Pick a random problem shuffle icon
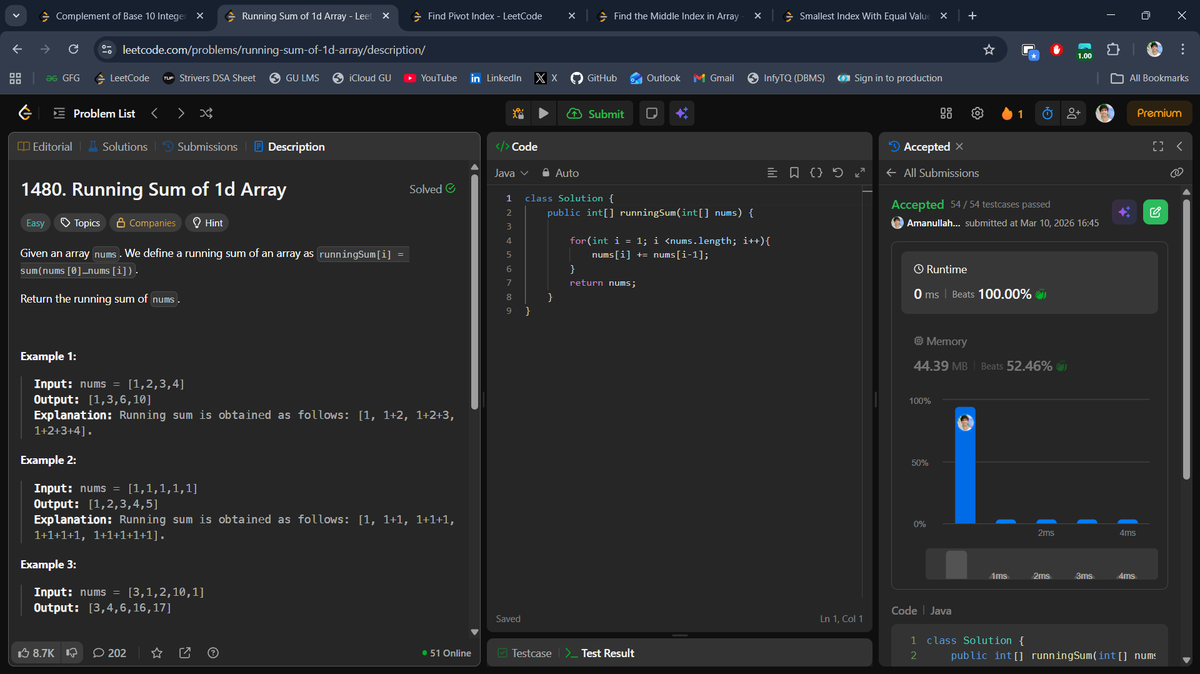The height and width of the screenshot is (674, 1200). click(206, 113)
